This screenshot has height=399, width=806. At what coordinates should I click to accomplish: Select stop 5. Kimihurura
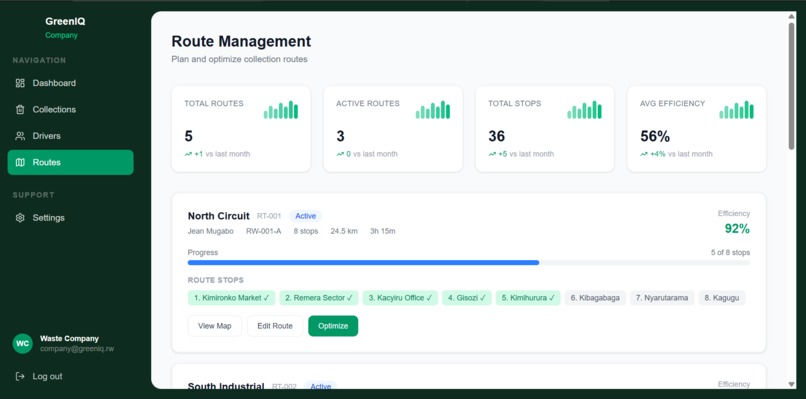528,298
